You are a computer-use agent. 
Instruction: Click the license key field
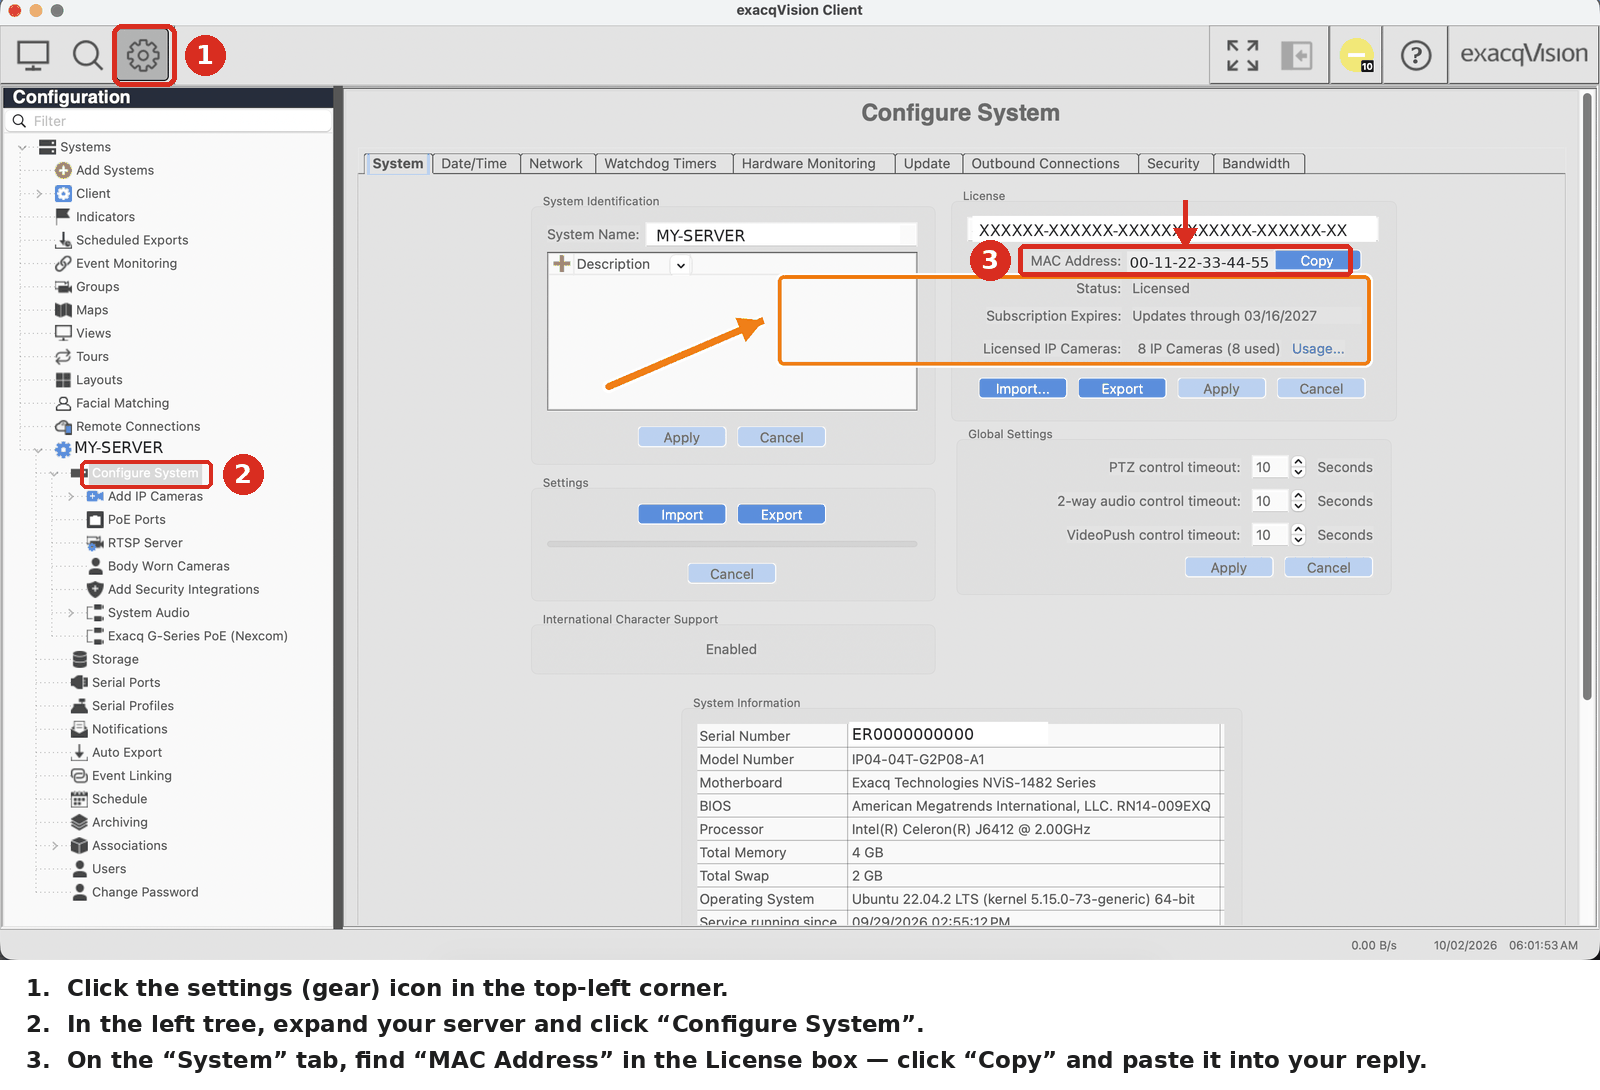[x=1172, y=230]
